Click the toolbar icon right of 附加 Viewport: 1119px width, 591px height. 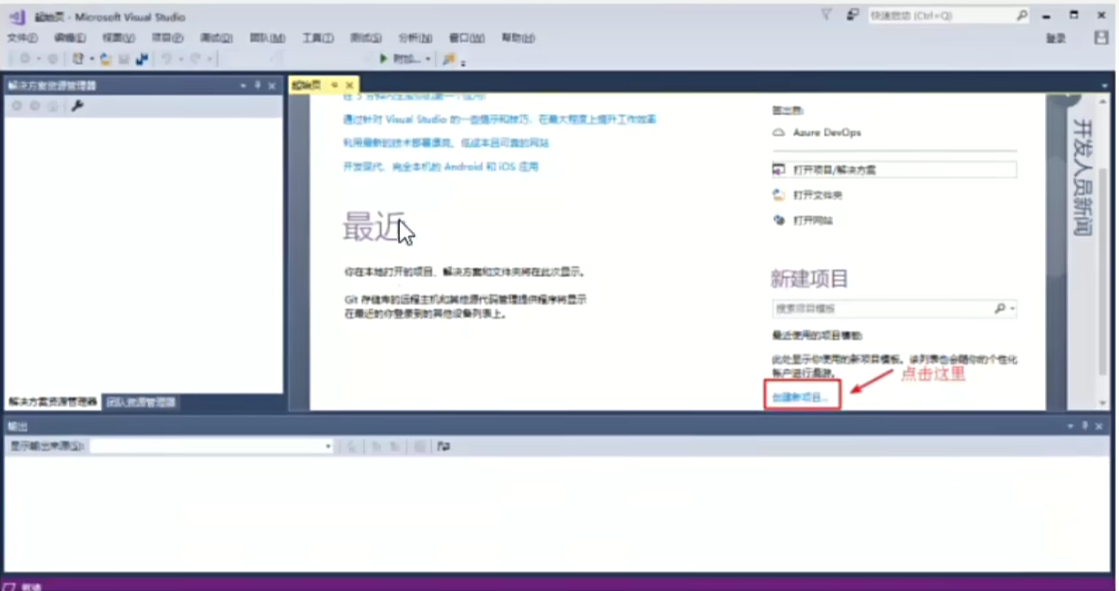point(449,59)
